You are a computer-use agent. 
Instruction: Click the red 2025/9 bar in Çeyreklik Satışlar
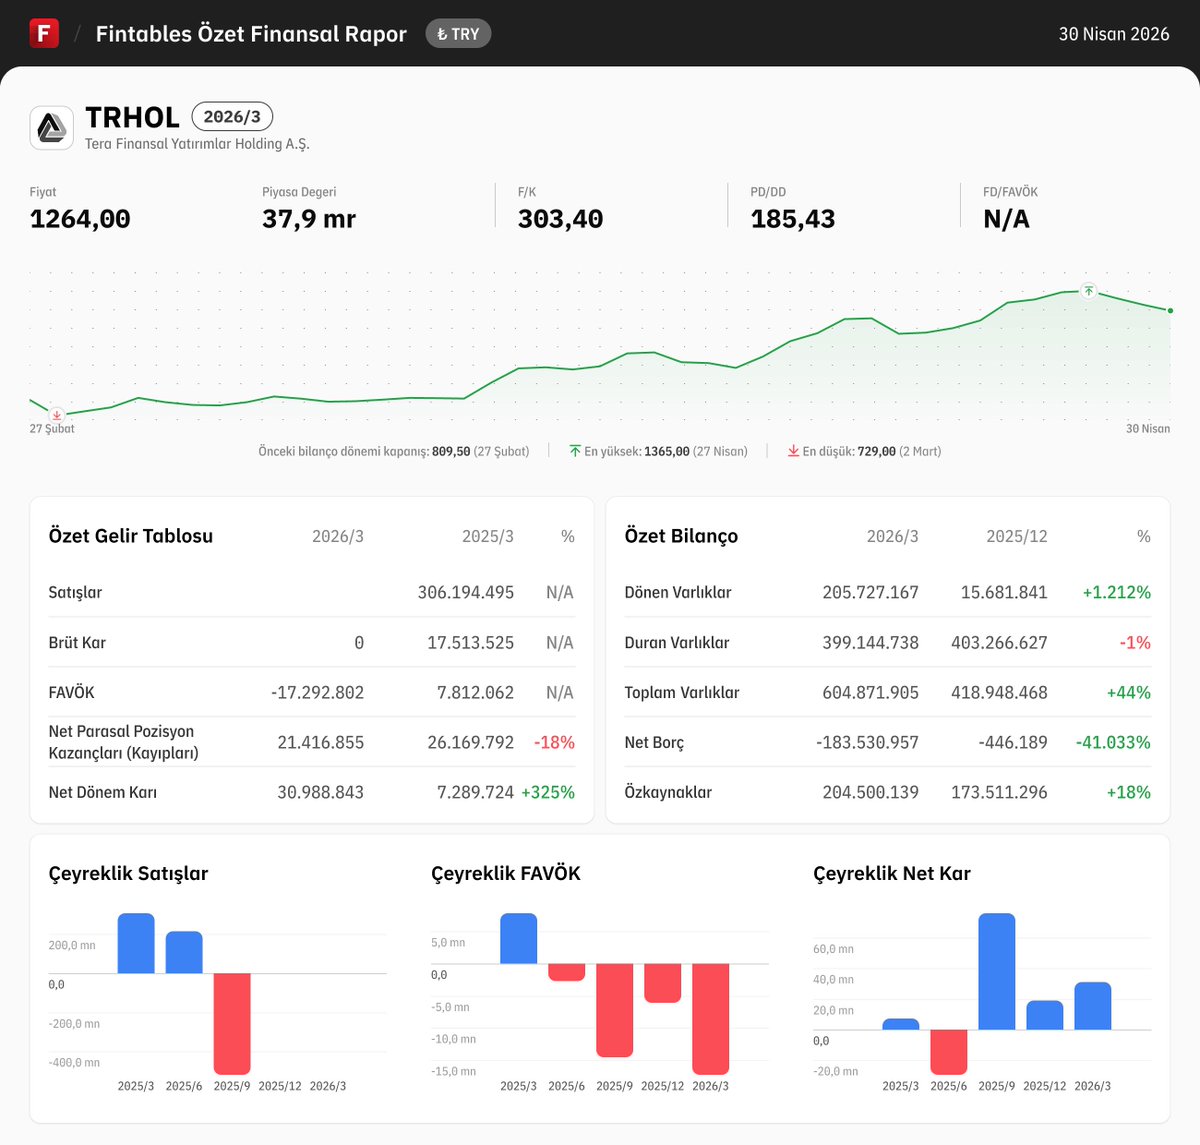coord(232,1024)
